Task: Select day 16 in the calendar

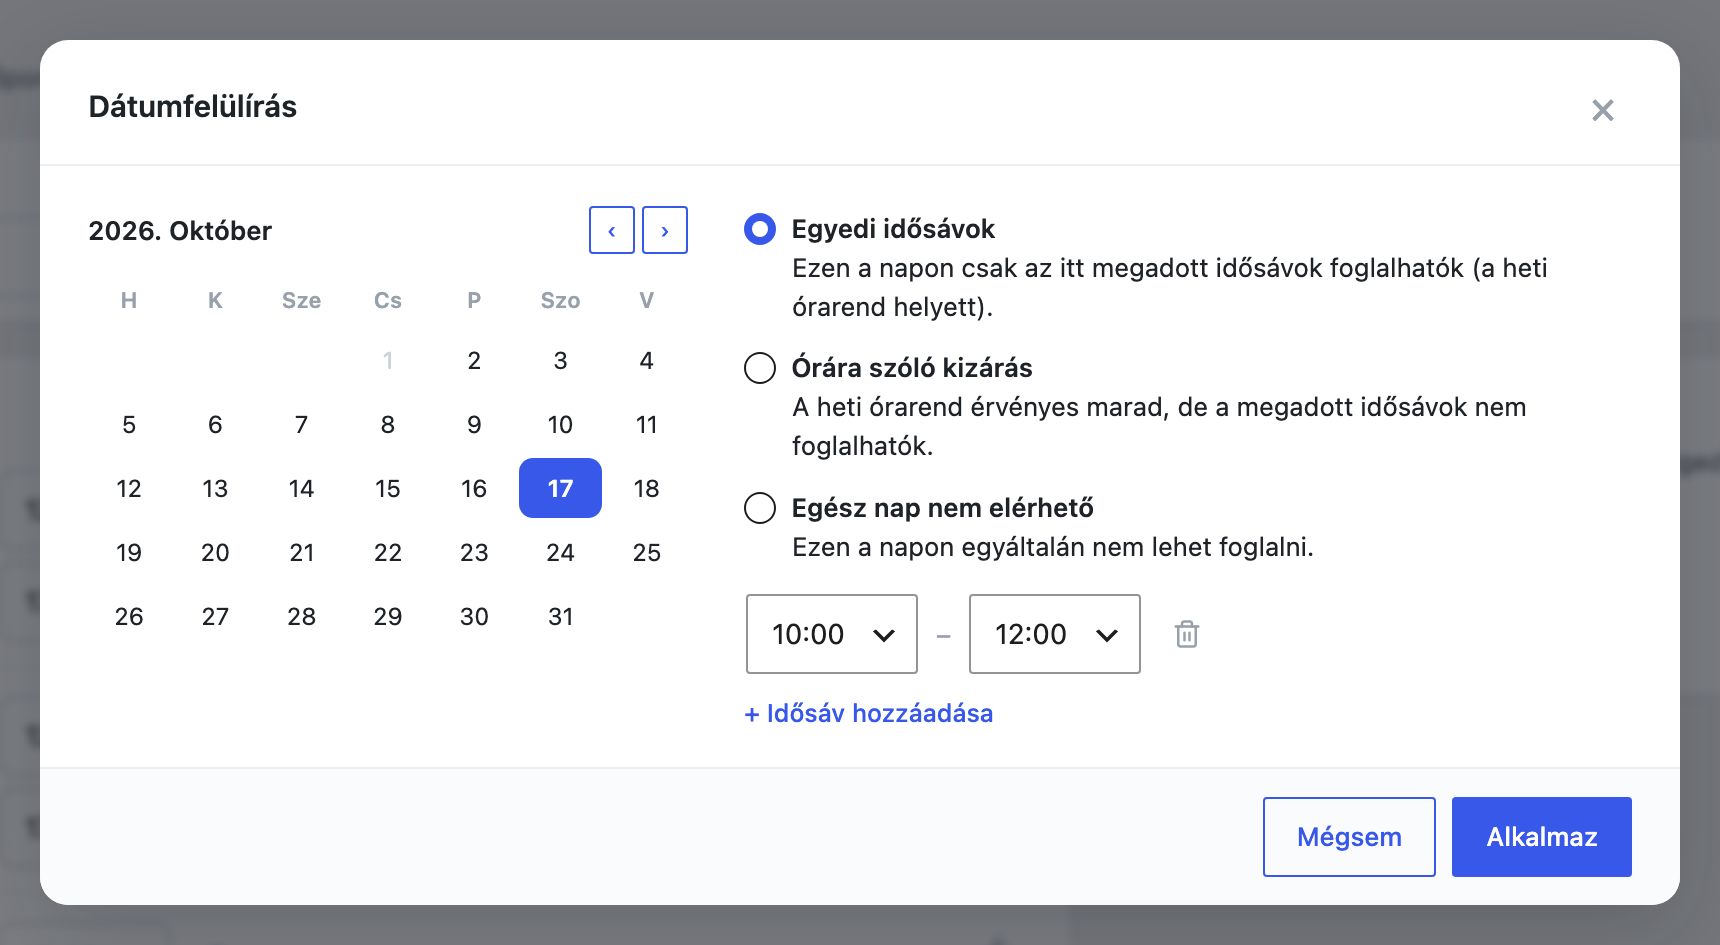Action: tap(474, 488)
